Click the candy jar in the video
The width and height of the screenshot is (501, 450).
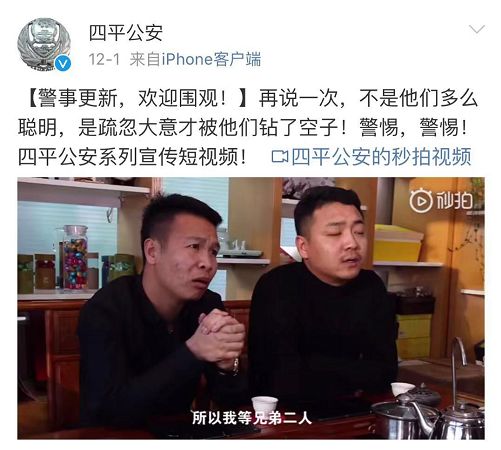[75, 257]
